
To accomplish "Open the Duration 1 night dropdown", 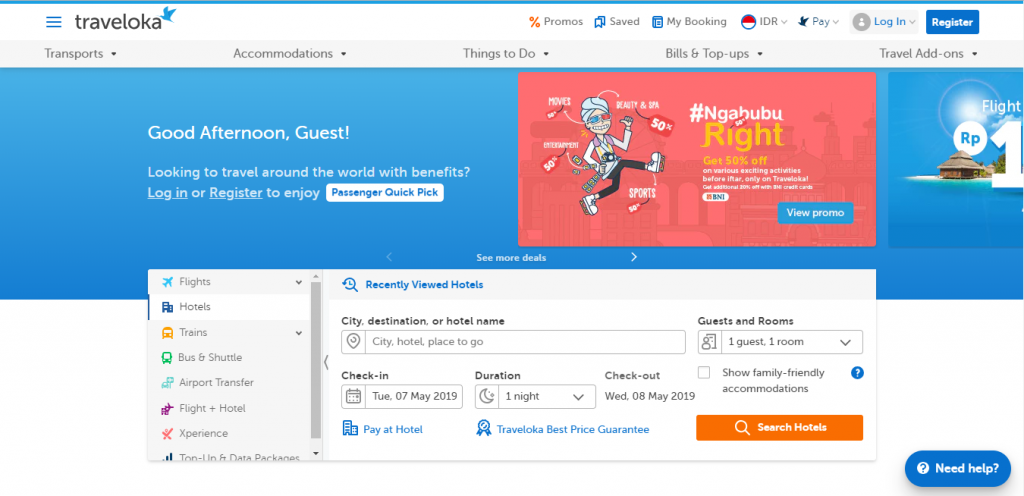I will pyautogui.click(x=536, y=396).
